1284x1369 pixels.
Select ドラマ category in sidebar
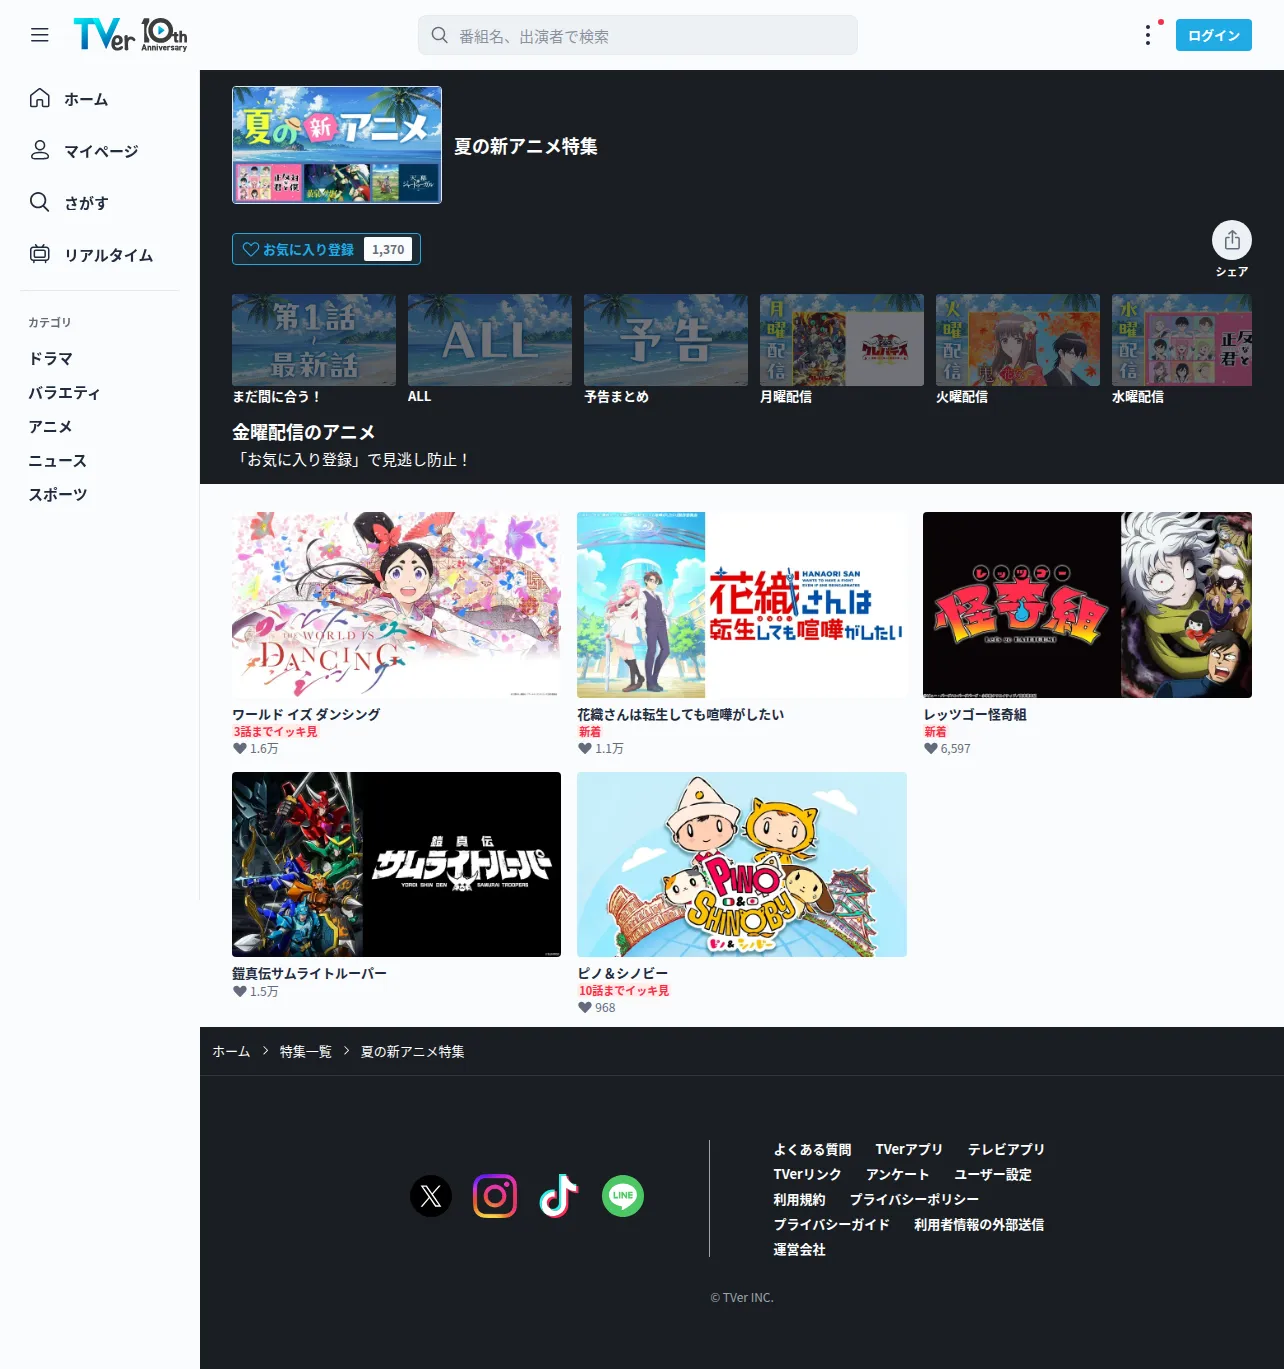pos(51,358)
